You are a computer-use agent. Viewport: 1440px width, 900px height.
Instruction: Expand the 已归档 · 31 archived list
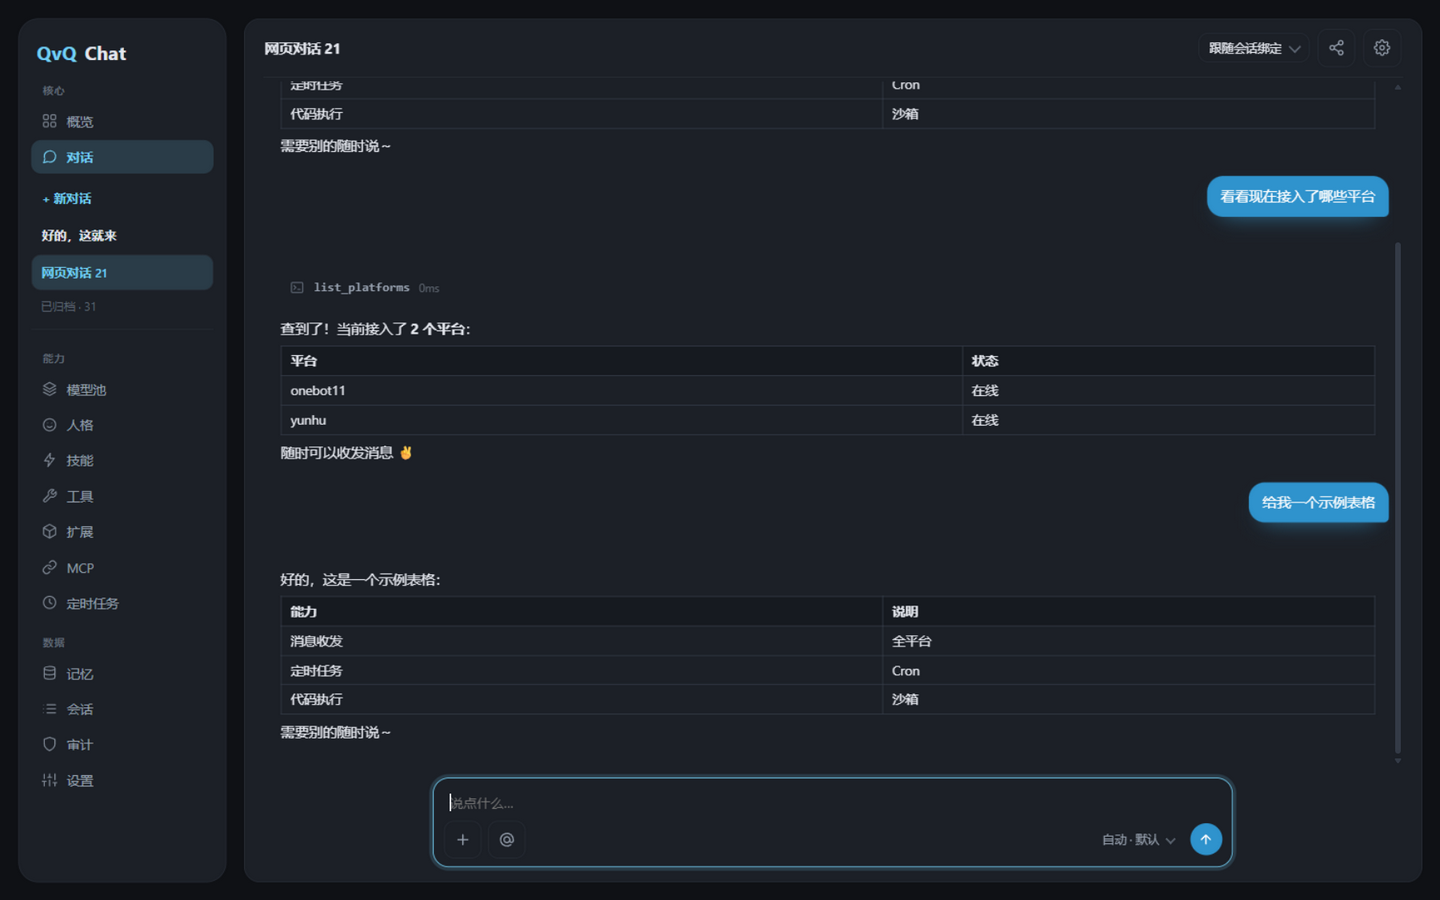[x=69, y=307]
